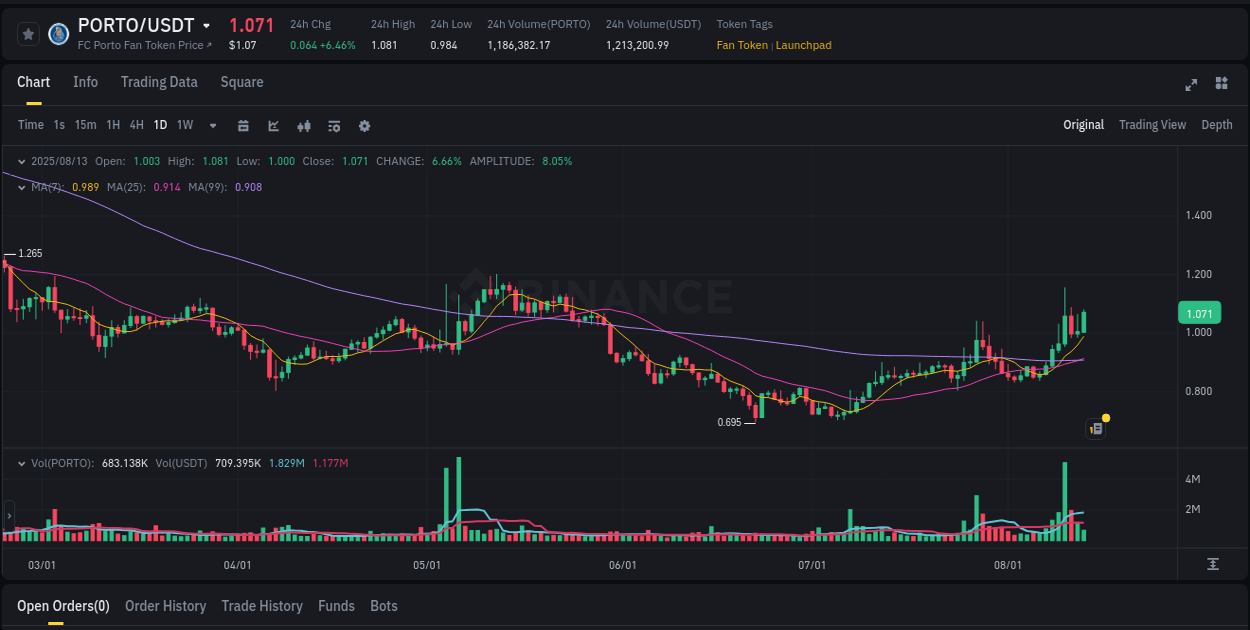Switch to the Trading Data tab
The image size is (1250, 630).
[x=159, y=82]
